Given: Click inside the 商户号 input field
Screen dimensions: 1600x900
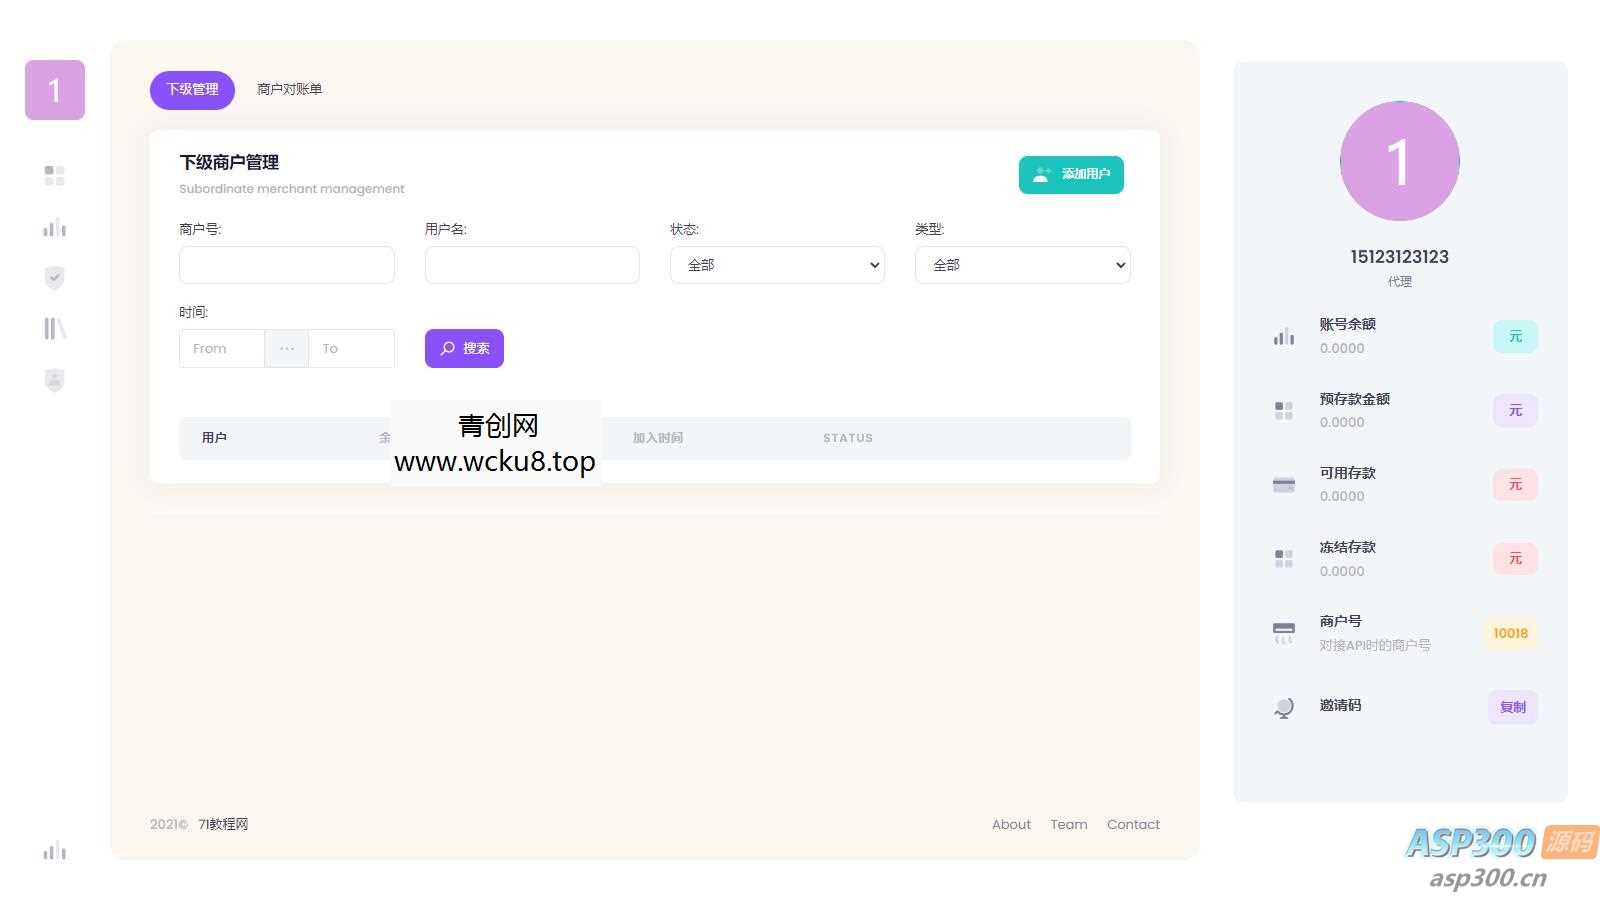Looking at the screenshot, I should point(287,265).
